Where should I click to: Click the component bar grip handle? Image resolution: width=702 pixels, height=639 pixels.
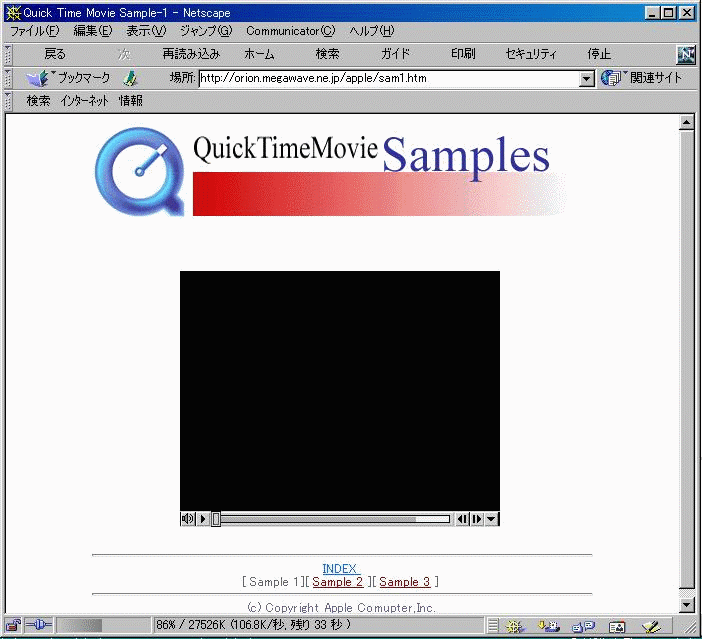(x=492, y=625)
